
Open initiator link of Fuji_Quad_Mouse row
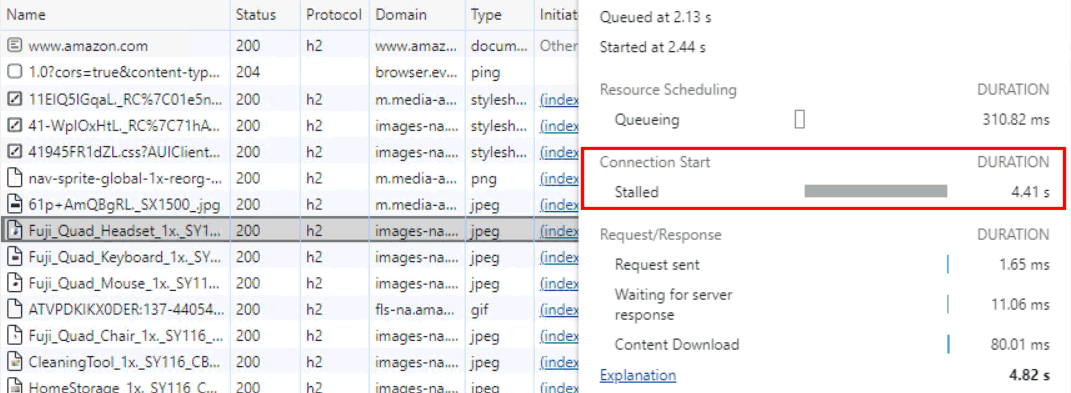(559, 283)
